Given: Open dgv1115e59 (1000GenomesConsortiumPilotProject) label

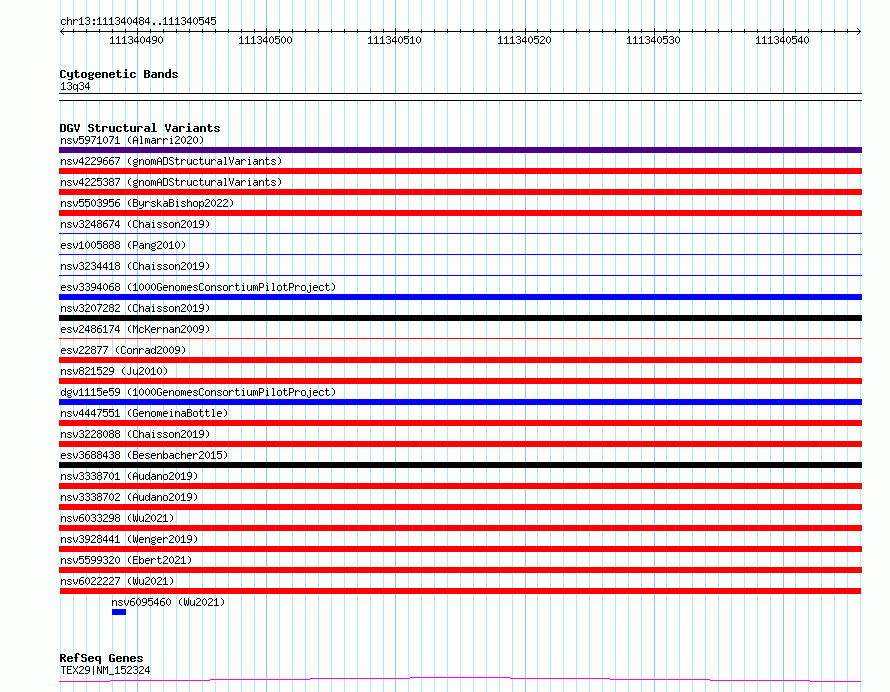Looking at the screenshot, I should pyautogui.click(x=198, y=392).
